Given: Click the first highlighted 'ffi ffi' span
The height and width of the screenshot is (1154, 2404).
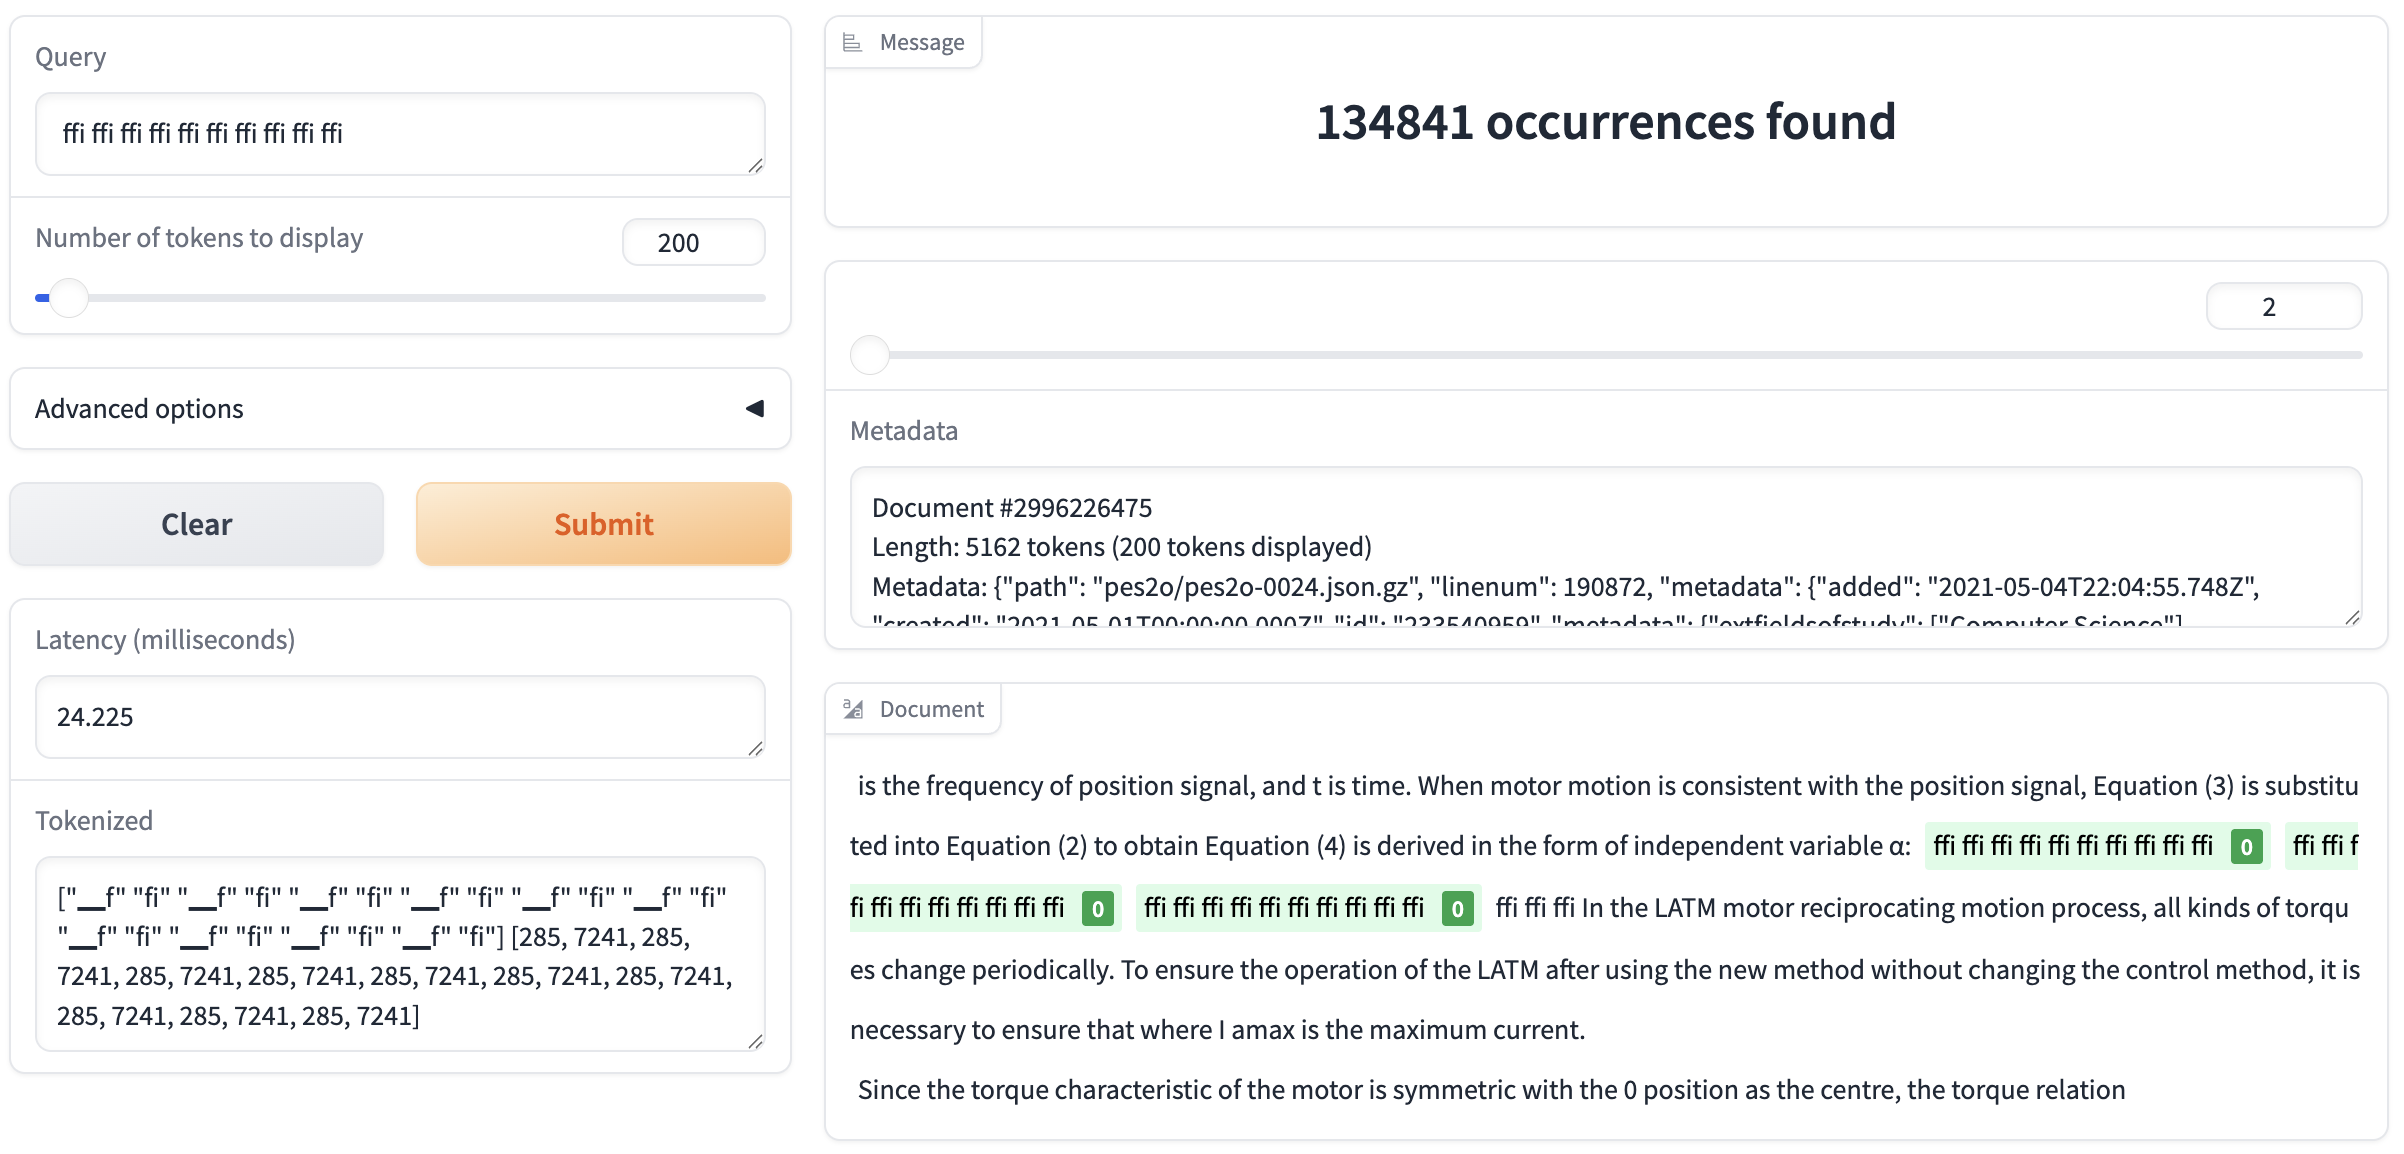Looking at the screenshot, I should (x=2072, y=846).
